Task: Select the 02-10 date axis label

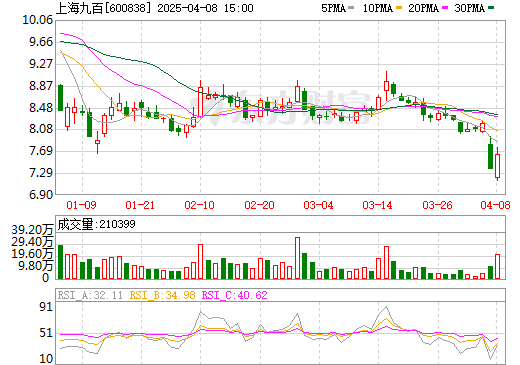Action: tap(199, 205)
